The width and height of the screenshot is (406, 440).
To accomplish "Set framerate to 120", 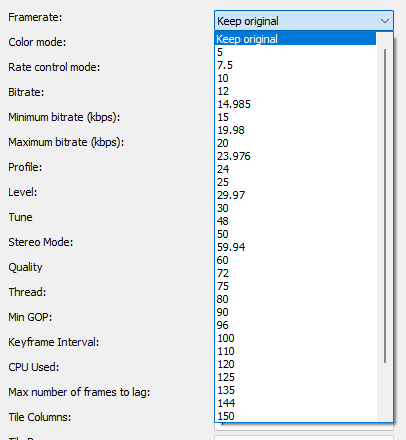I will coord(295,364).
